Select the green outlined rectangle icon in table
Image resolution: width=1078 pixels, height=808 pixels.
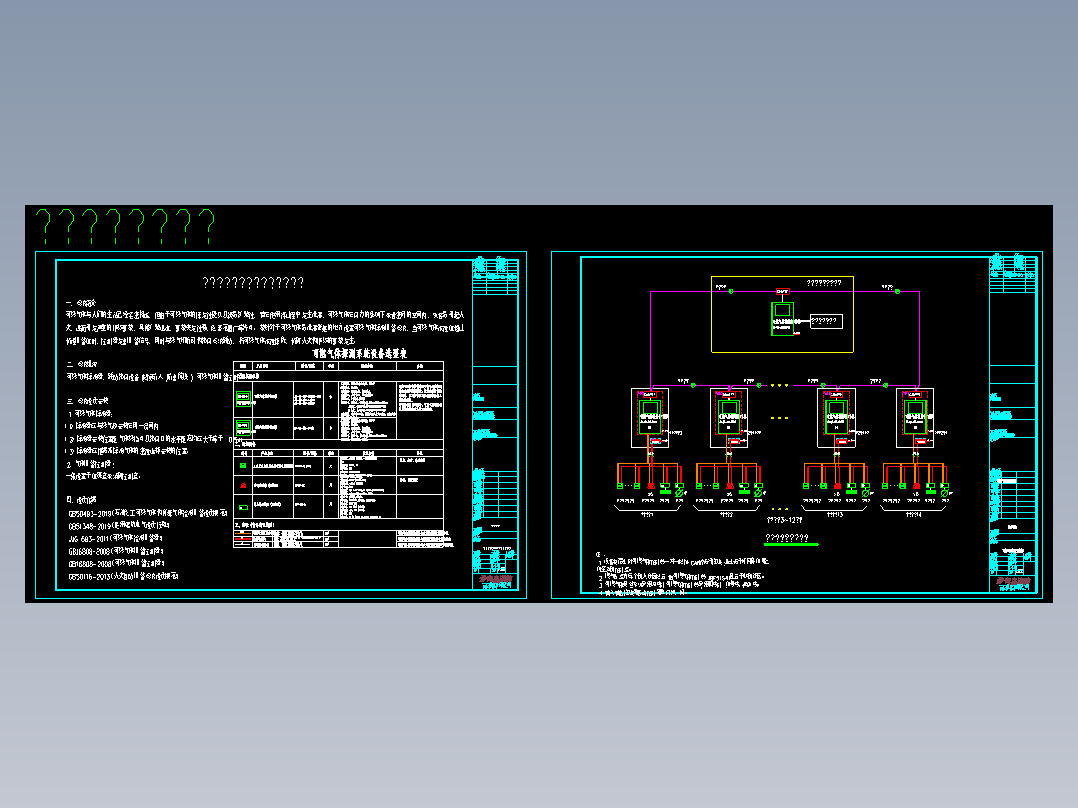243,507
